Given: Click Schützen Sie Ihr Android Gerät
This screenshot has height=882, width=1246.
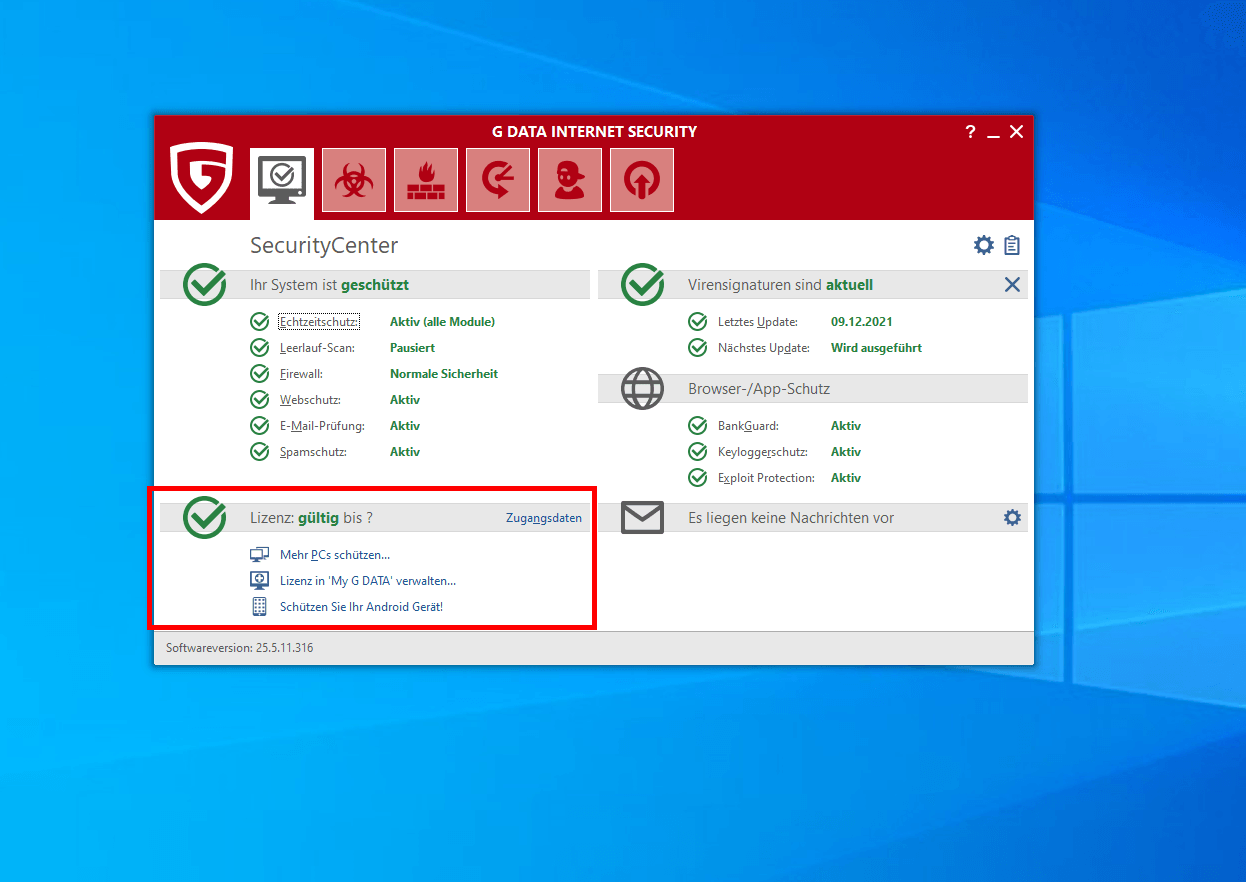Looking at the screenshot, I should pyautogui.click(x=360, y=607).
